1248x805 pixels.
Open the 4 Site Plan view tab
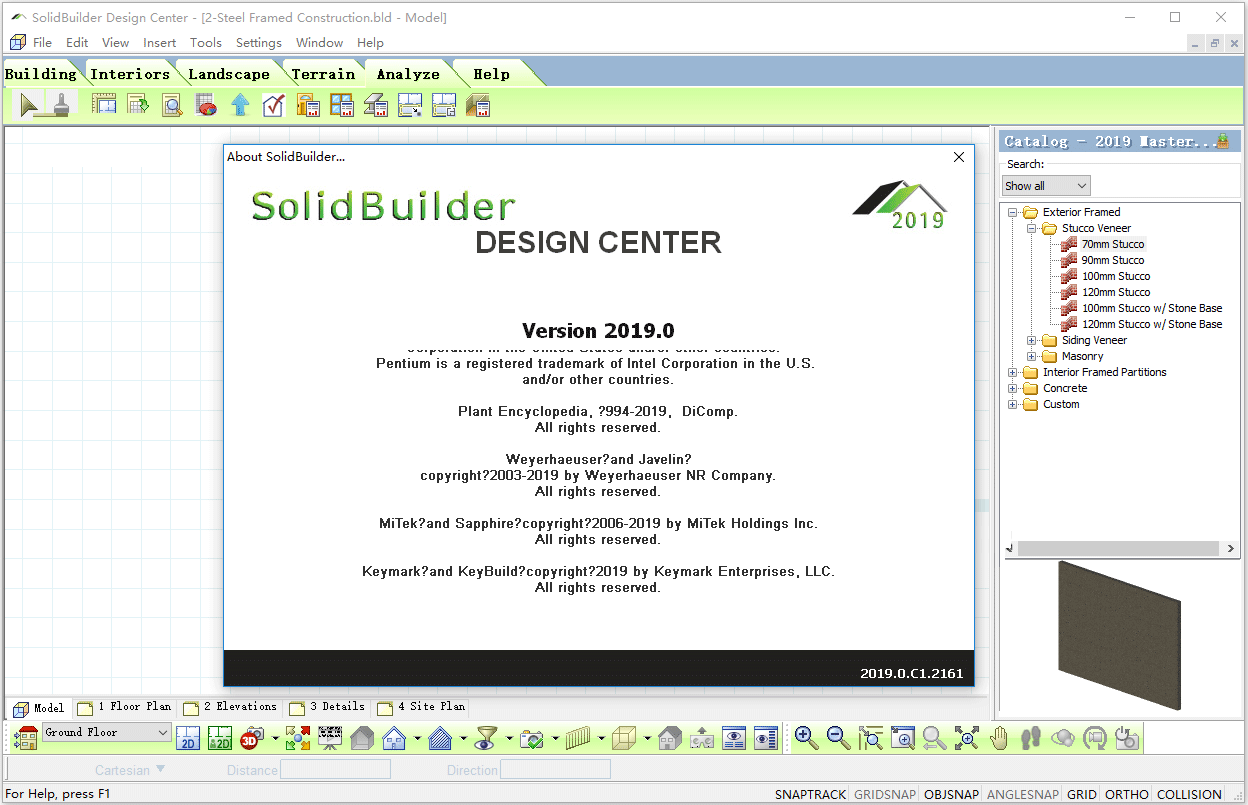pyautogui.click(x=421, y=707)
